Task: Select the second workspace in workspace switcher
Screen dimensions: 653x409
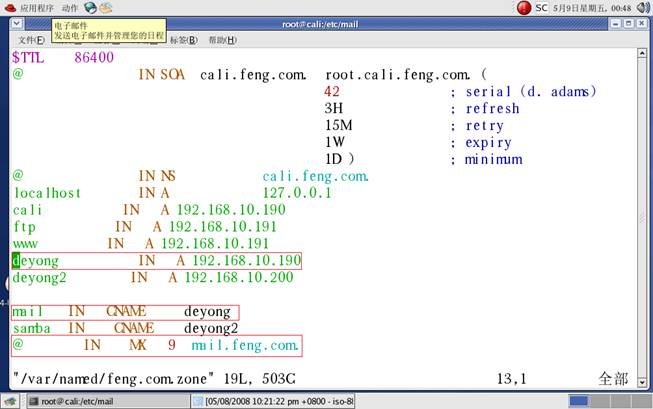Action: (x=602, y=401)
